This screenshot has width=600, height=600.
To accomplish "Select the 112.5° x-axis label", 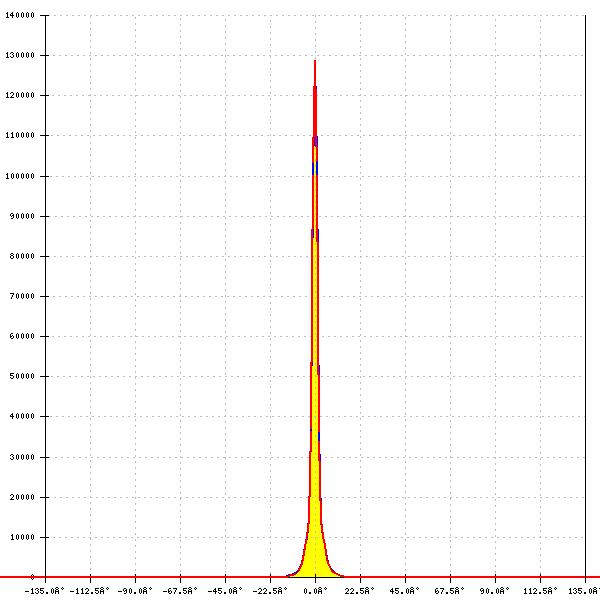I will [540, 591].
